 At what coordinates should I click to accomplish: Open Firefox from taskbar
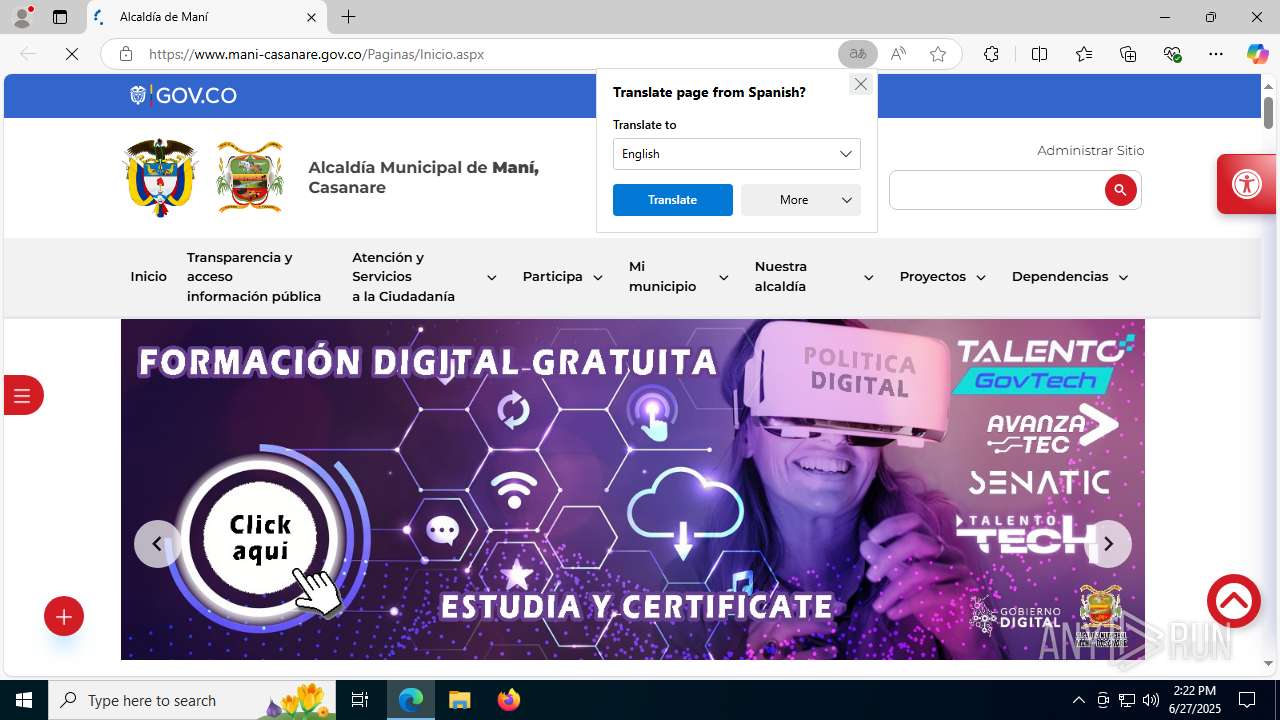(x=509, y=700)
